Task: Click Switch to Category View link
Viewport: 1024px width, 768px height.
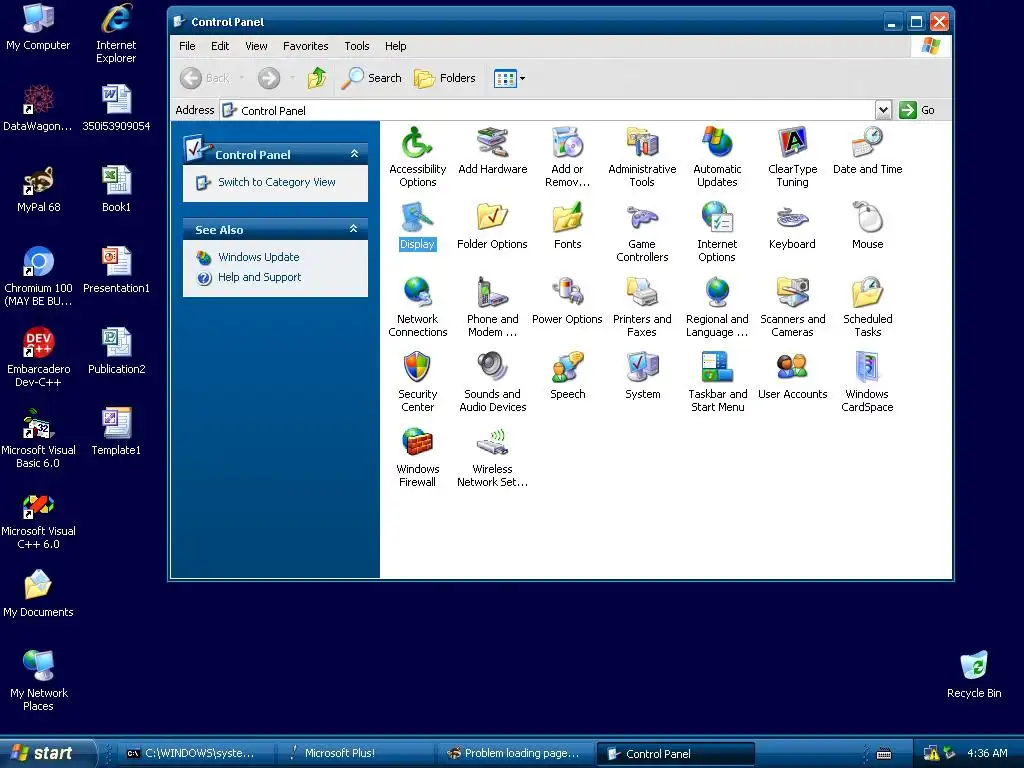Action: [x=276, y=182]
